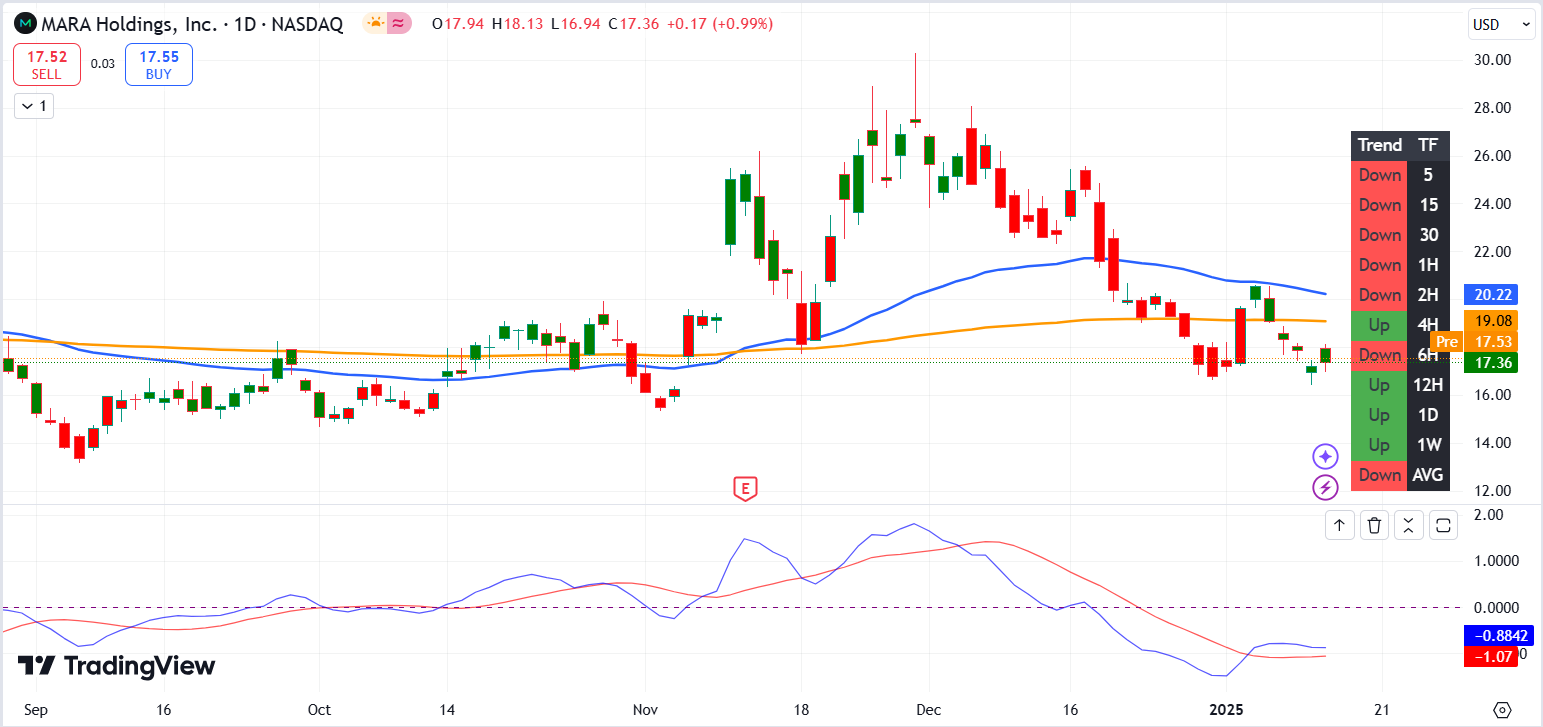Click the 24.00 price axis label
Viewport: 1543px width, 727px height.
tap(1493, 204)
